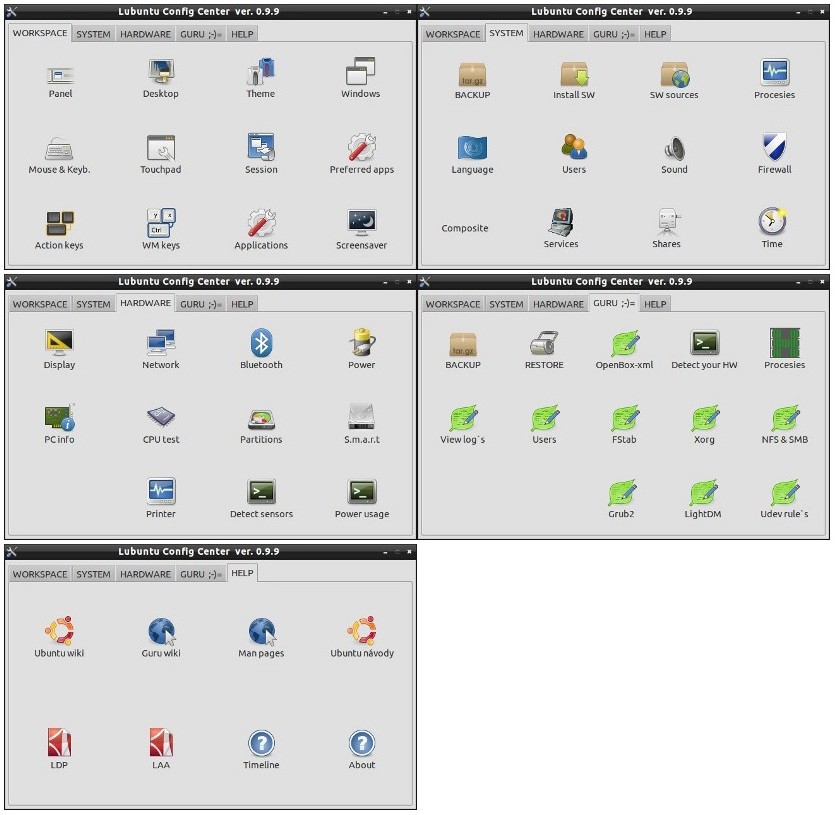
Task: Edit Grub2 icon
Action: (x=622, y=492)
